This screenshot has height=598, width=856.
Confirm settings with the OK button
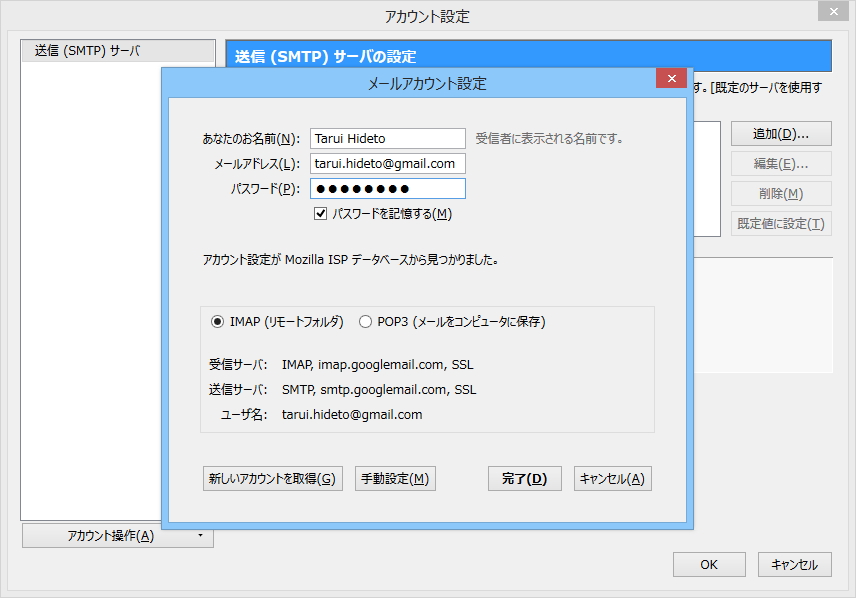pos(709,564)
